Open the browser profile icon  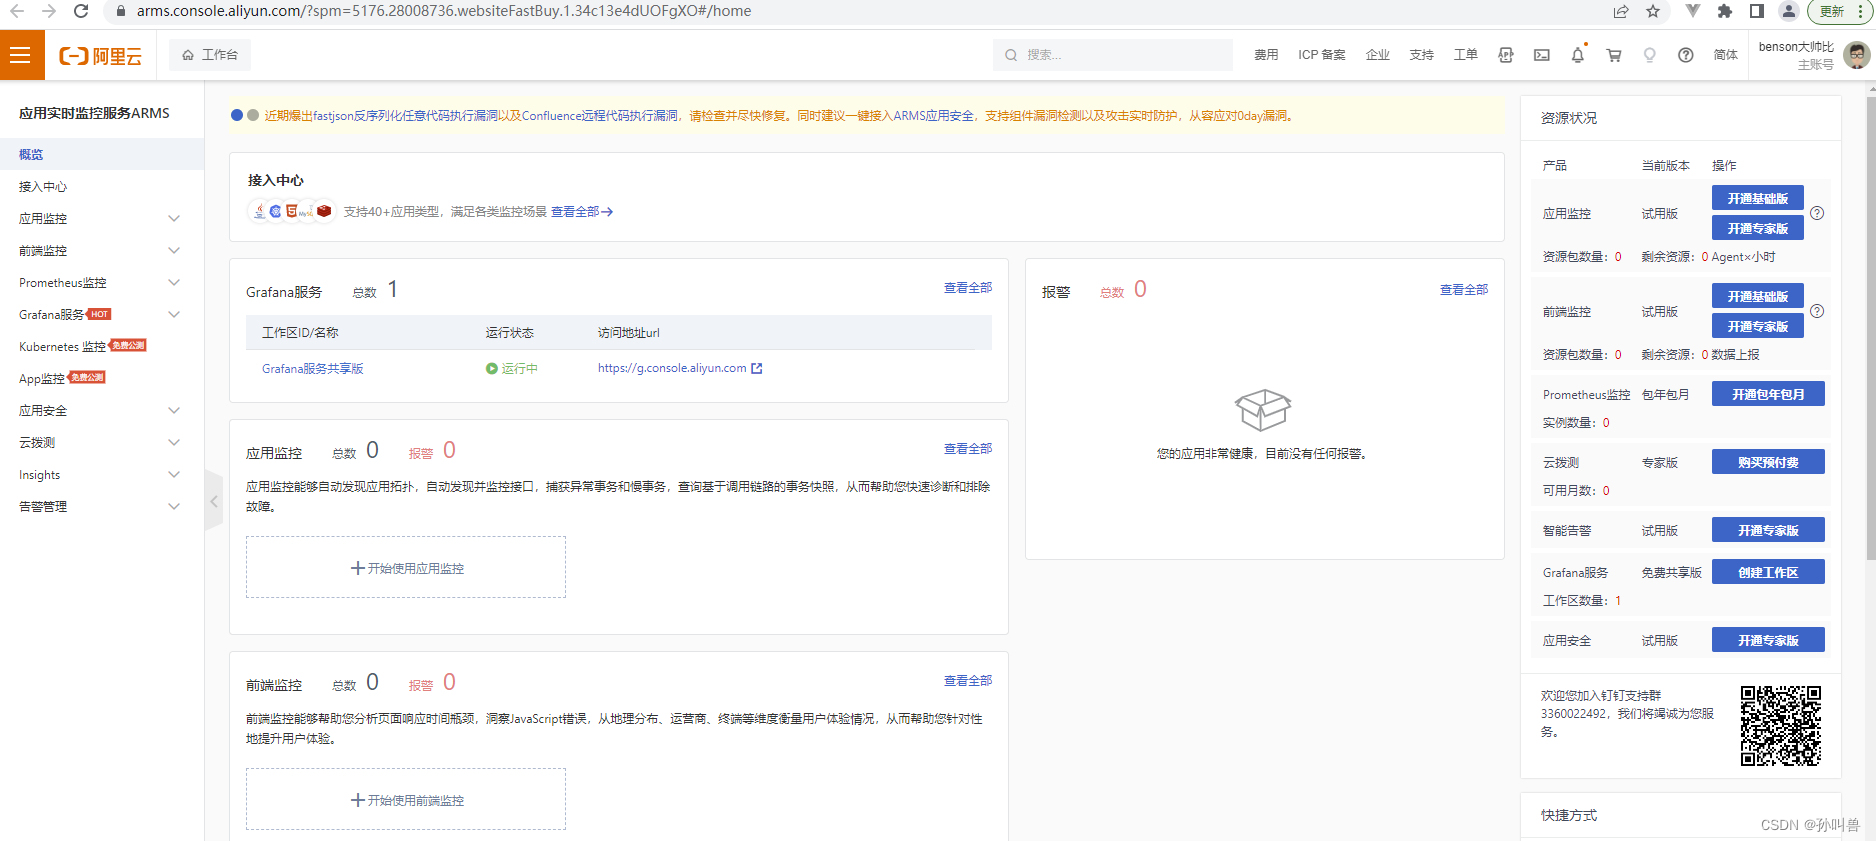[x=1789, y=11]
